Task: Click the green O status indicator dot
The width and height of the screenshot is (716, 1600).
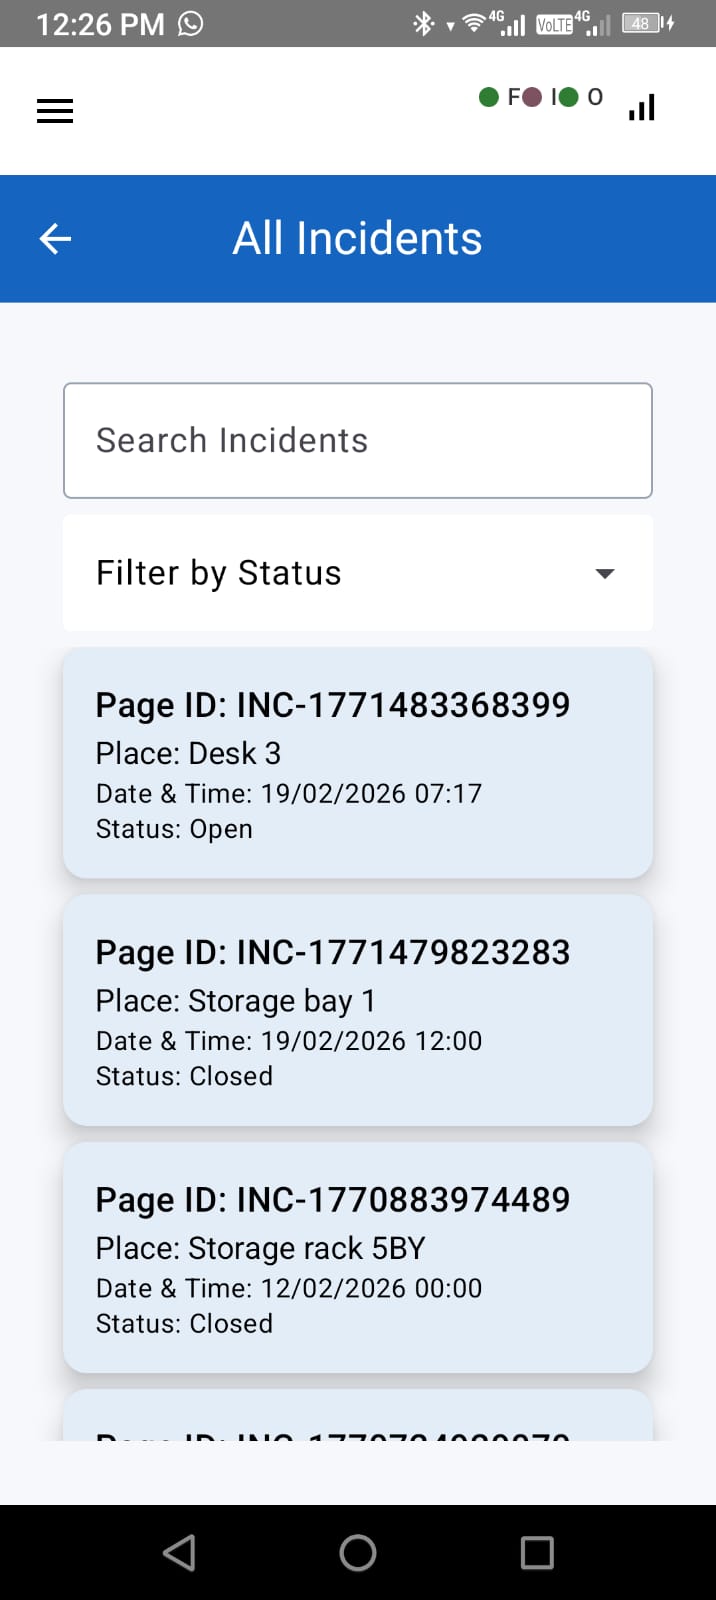Action: tap(568, 97)
